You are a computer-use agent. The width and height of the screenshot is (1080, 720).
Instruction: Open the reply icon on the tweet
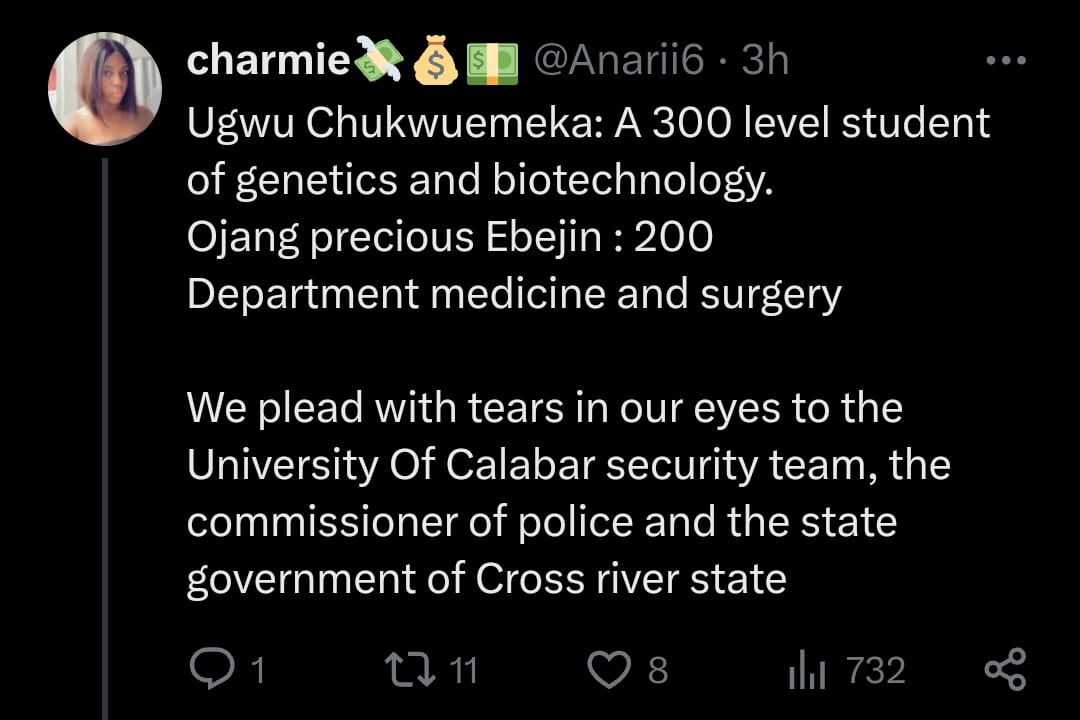tap(208, 669)
